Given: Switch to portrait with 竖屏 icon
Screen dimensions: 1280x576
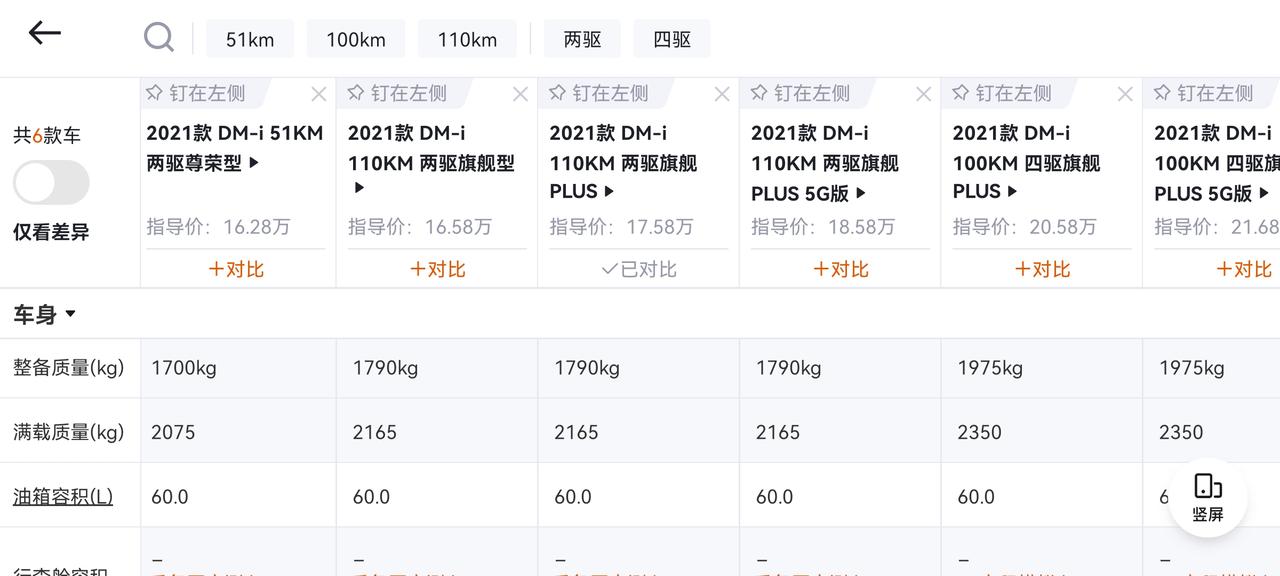Looking at the screenshot, I should [1208, 498].
